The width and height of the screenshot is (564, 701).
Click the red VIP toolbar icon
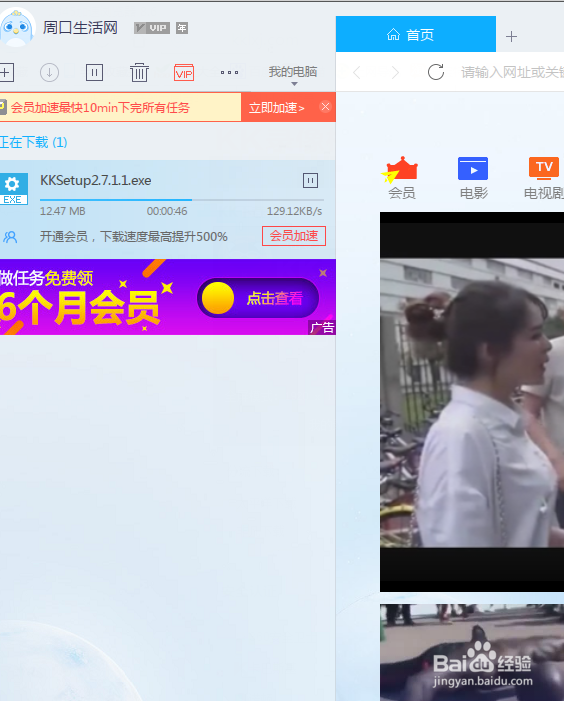(184, 72)
